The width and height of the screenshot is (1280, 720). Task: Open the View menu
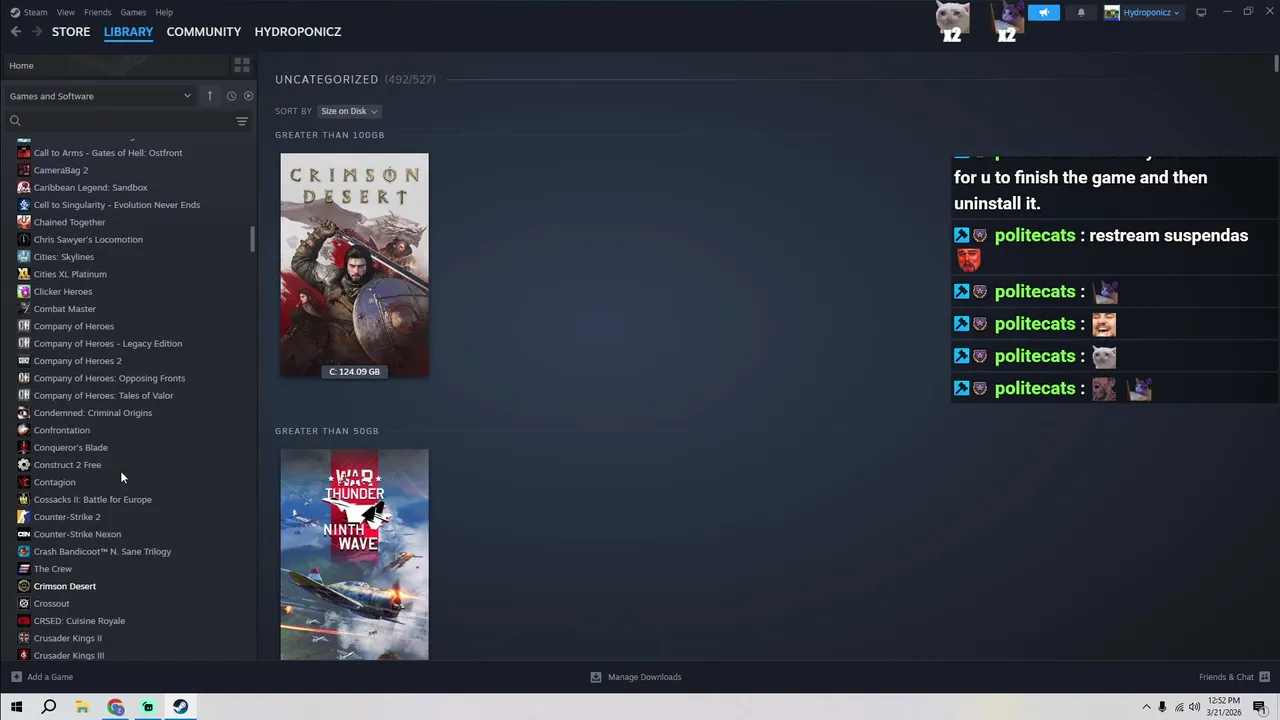pos(66,12)
